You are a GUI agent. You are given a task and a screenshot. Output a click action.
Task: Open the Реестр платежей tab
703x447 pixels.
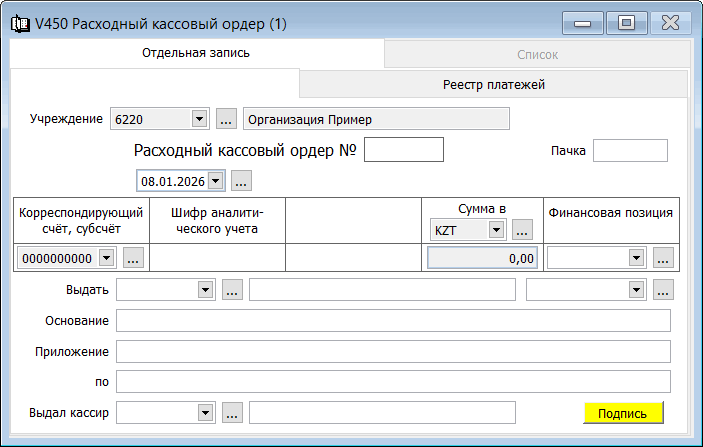pos(493,84)
